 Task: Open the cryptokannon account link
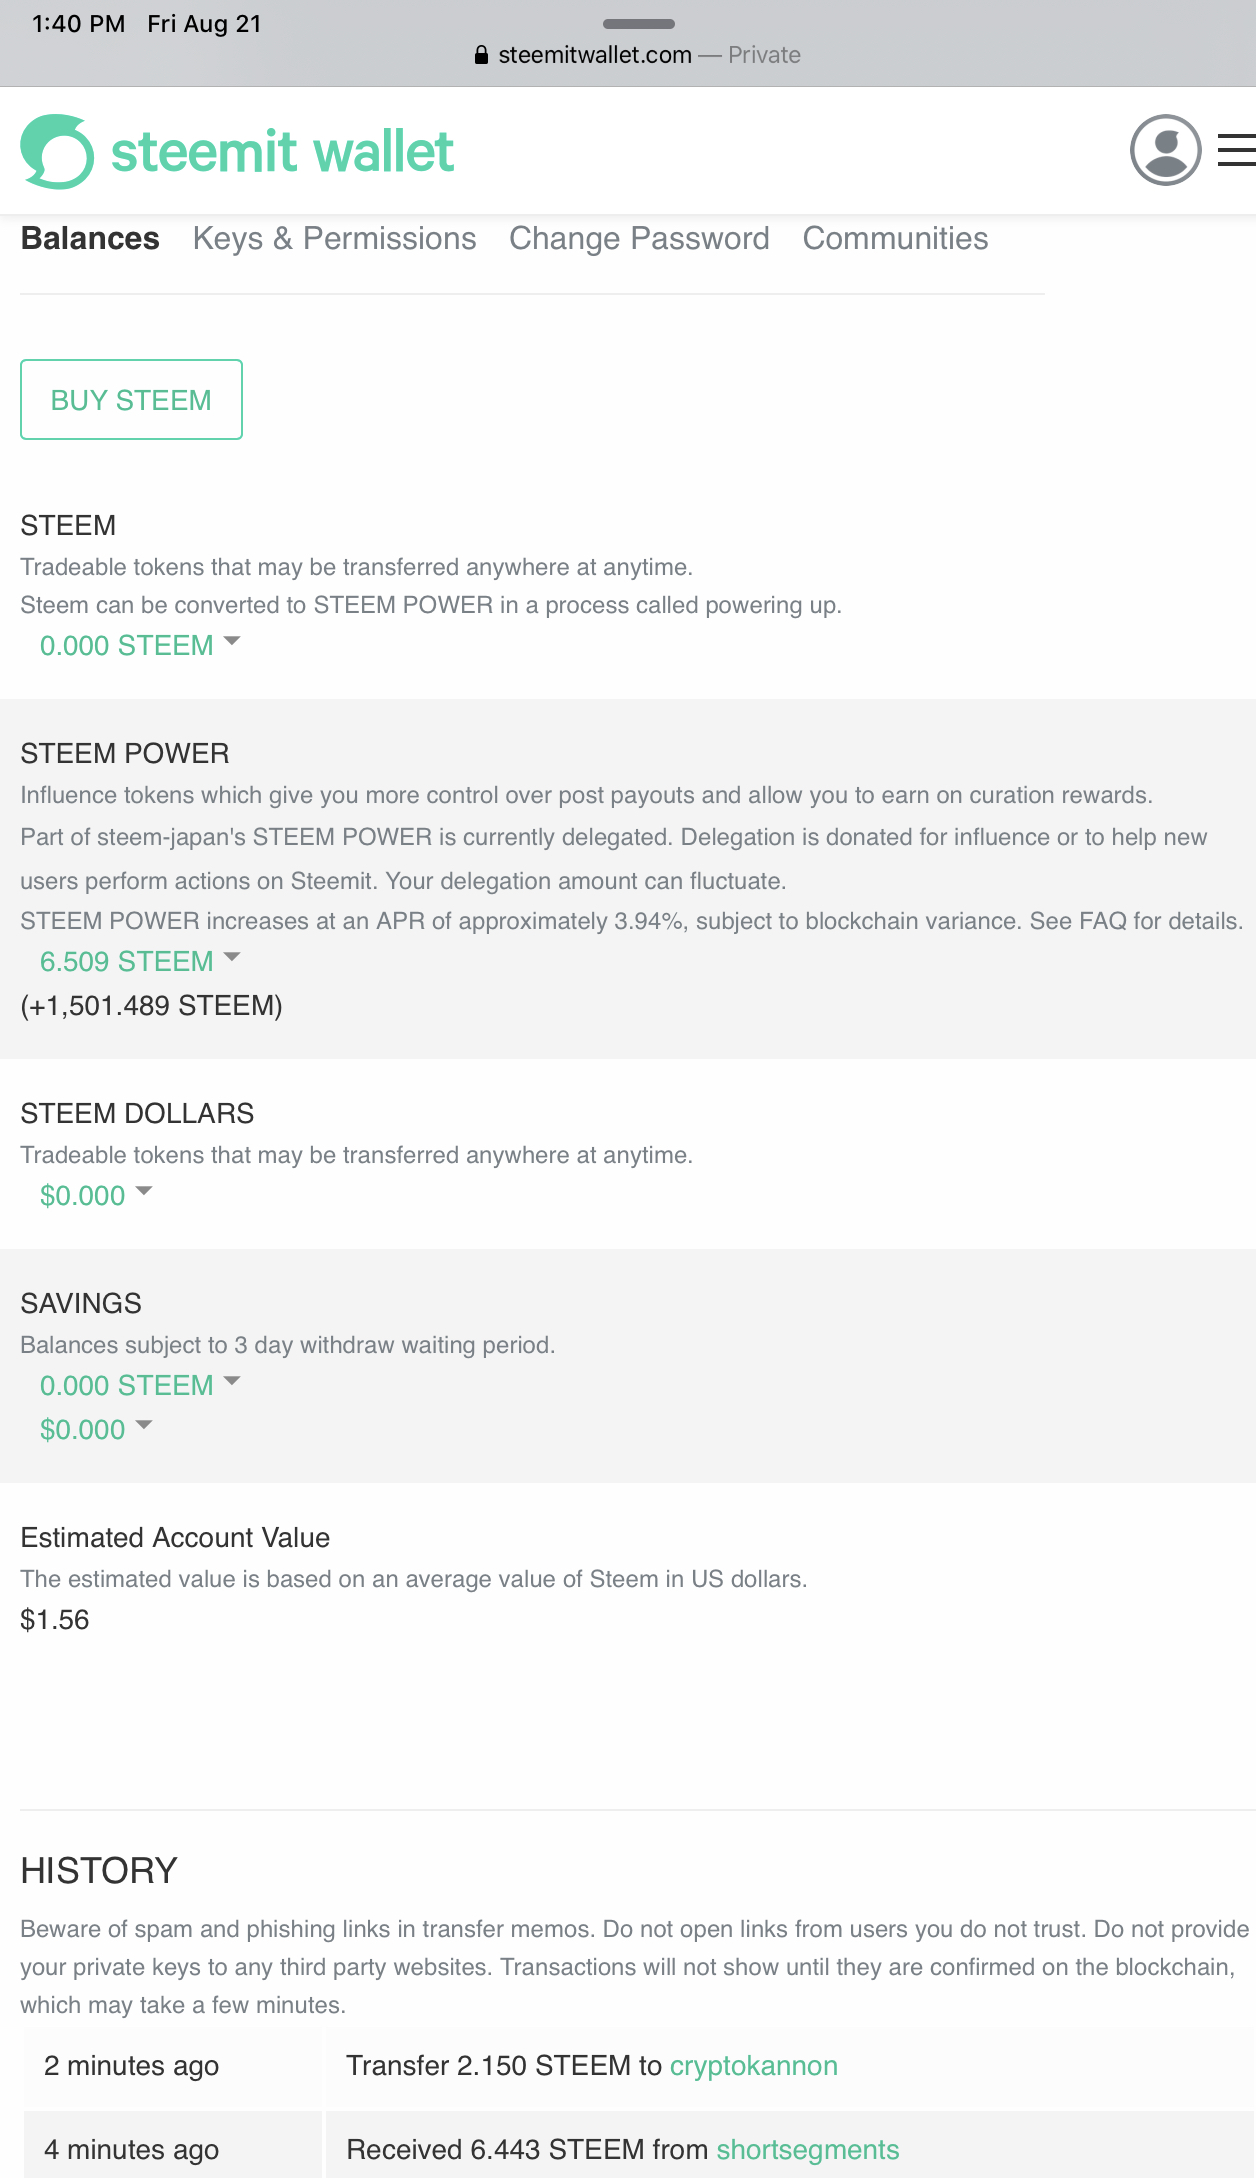click(753, 2065)
